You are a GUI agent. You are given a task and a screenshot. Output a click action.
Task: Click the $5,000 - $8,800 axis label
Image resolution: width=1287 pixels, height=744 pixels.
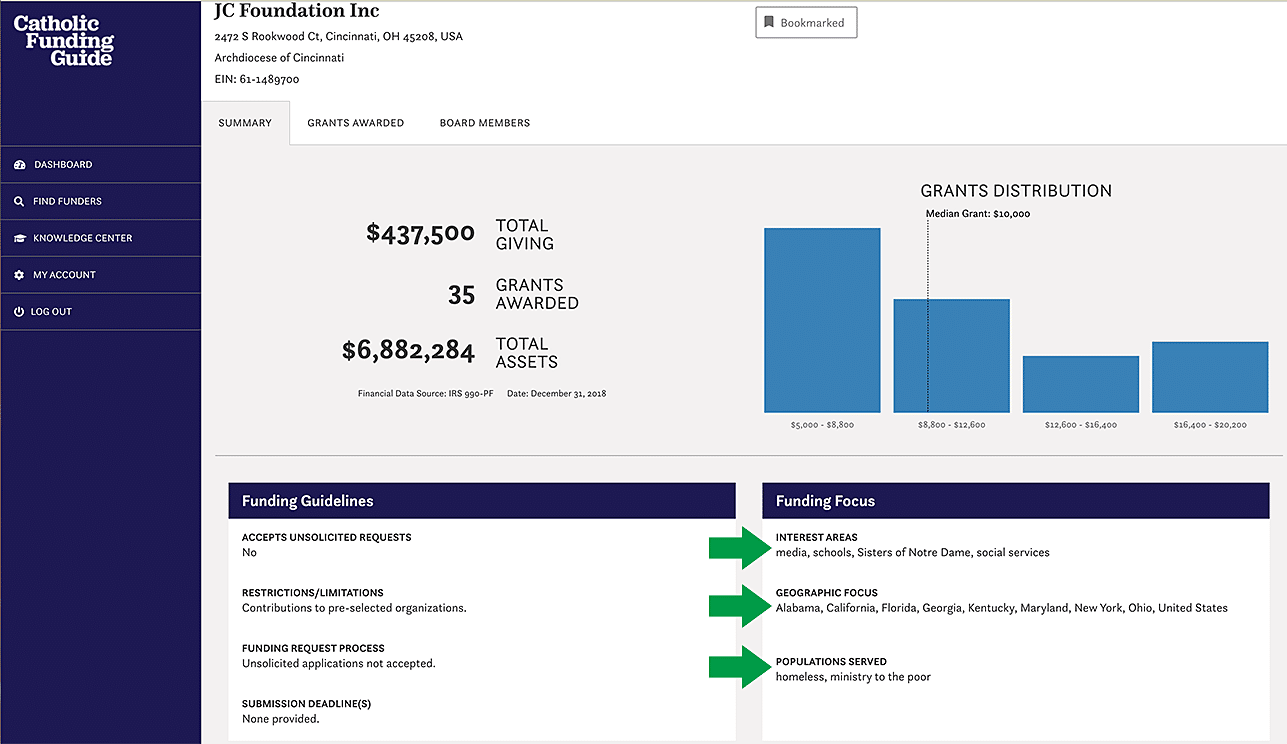[x=822, y=425]
